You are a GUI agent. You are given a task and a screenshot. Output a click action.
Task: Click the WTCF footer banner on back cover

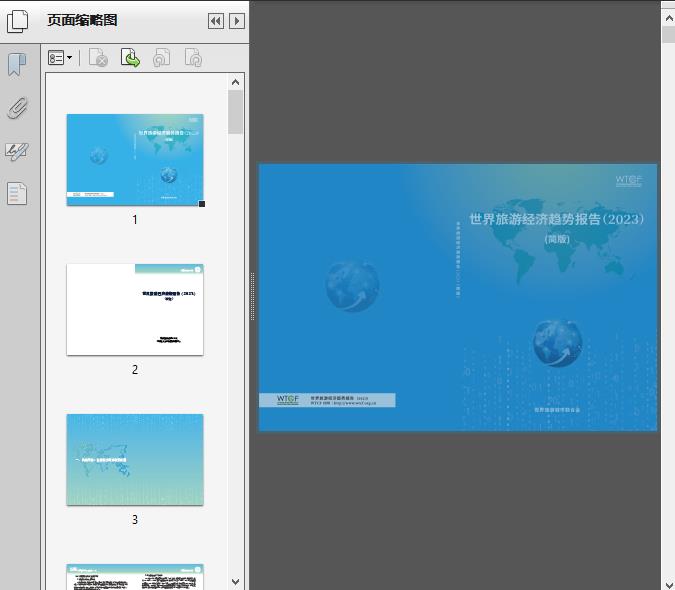coord(327,400)
